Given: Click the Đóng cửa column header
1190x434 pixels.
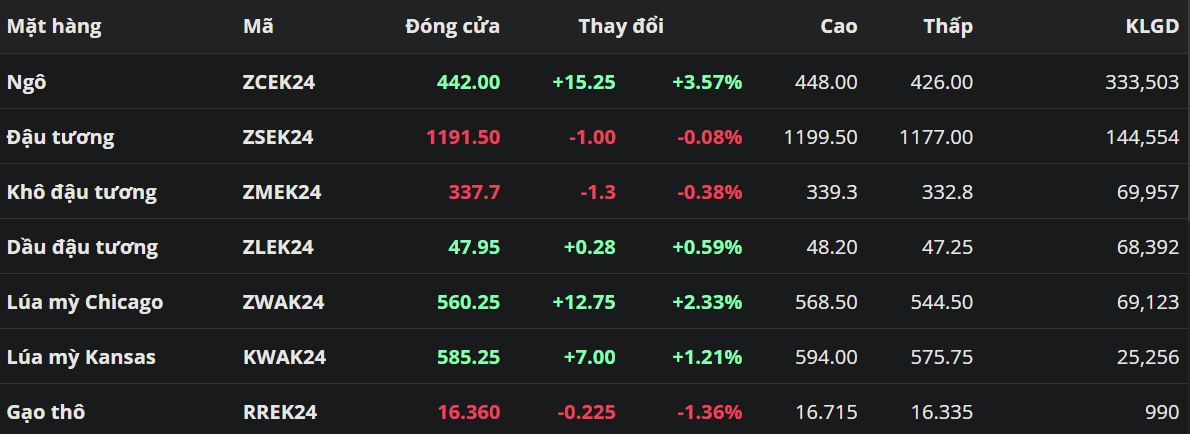Looking at the screenshot, I should click(452, 27).
